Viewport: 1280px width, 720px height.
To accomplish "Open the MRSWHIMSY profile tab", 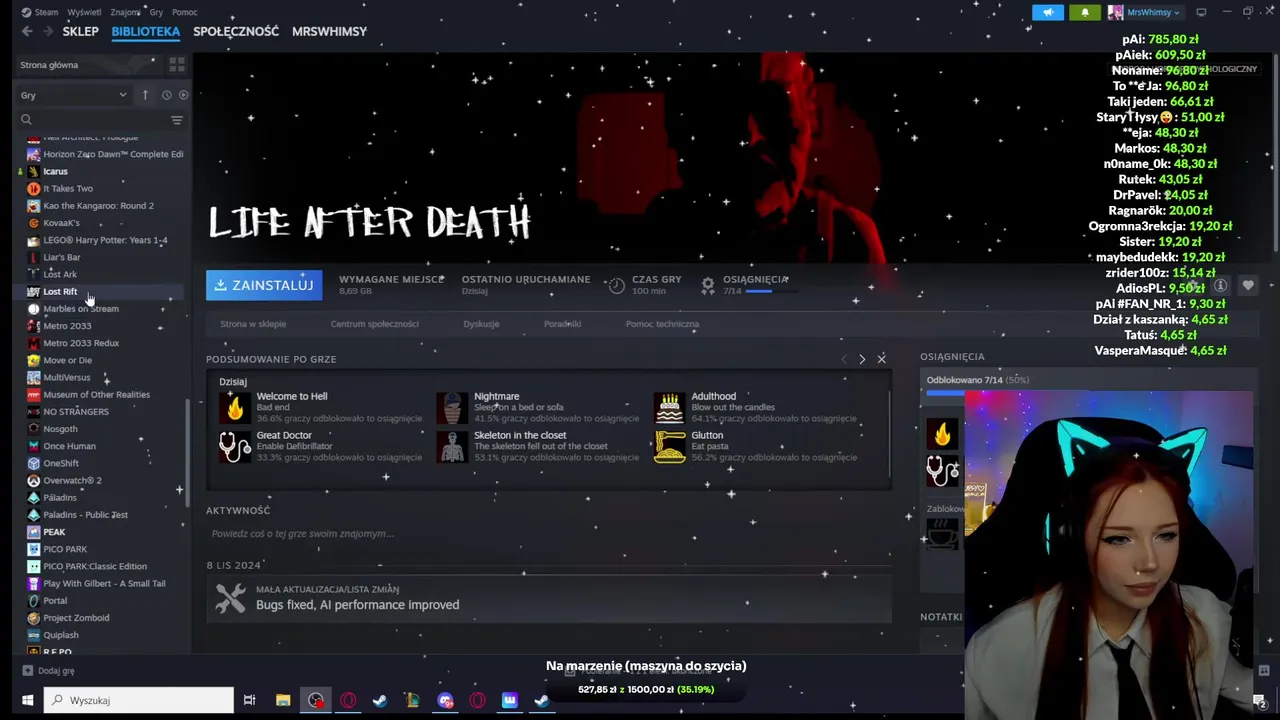I will tap(329, 31).
